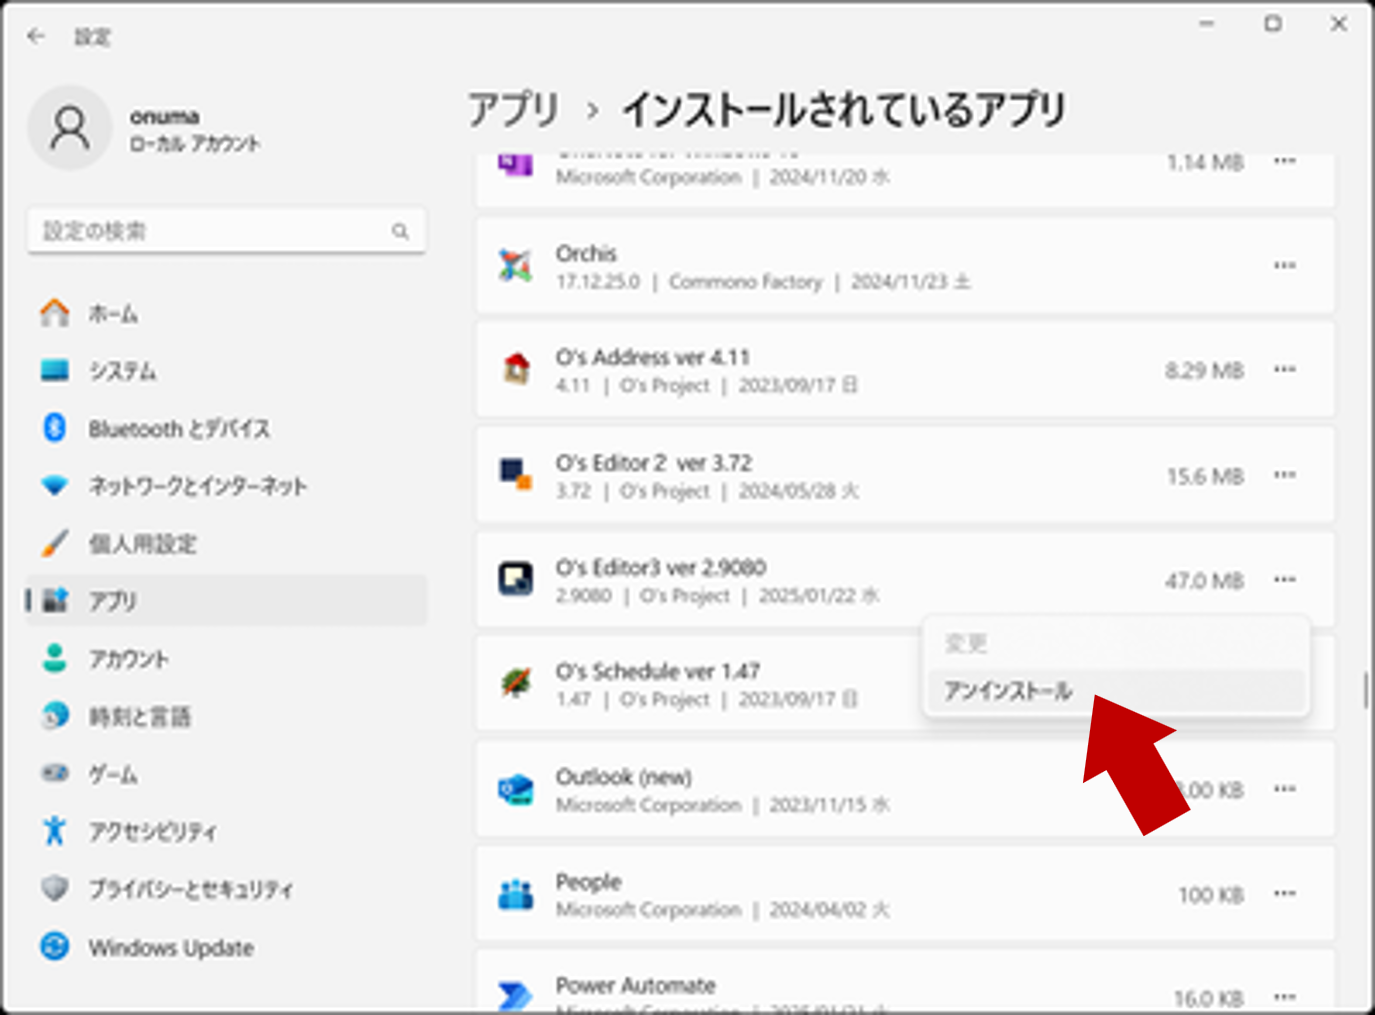Click the O's Address house icon

pos(516,370)
